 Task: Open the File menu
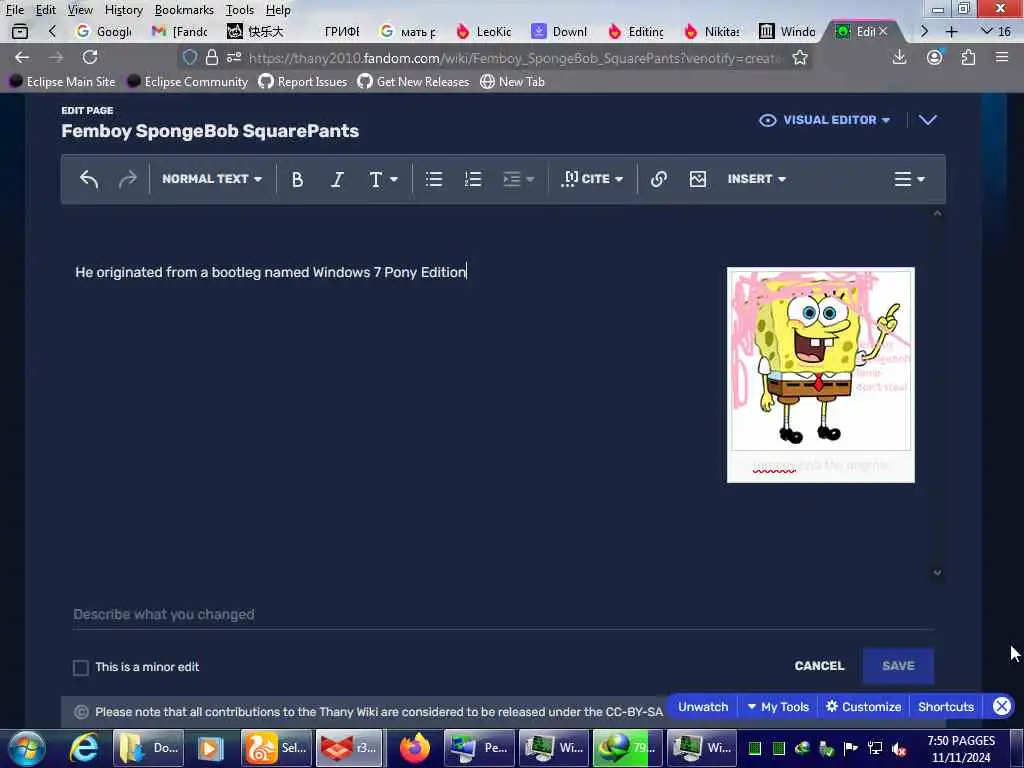pyautogui.click(x=14, y=10)
